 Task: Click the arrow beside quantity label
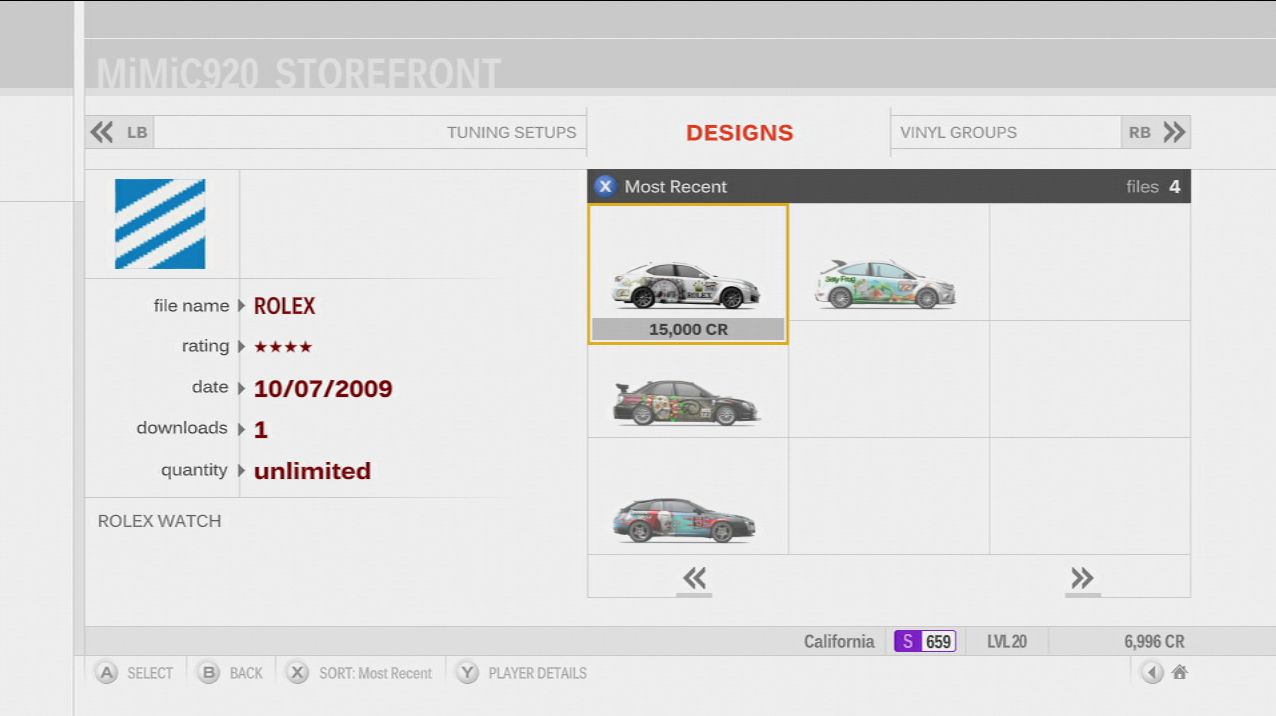pos(241,470)
